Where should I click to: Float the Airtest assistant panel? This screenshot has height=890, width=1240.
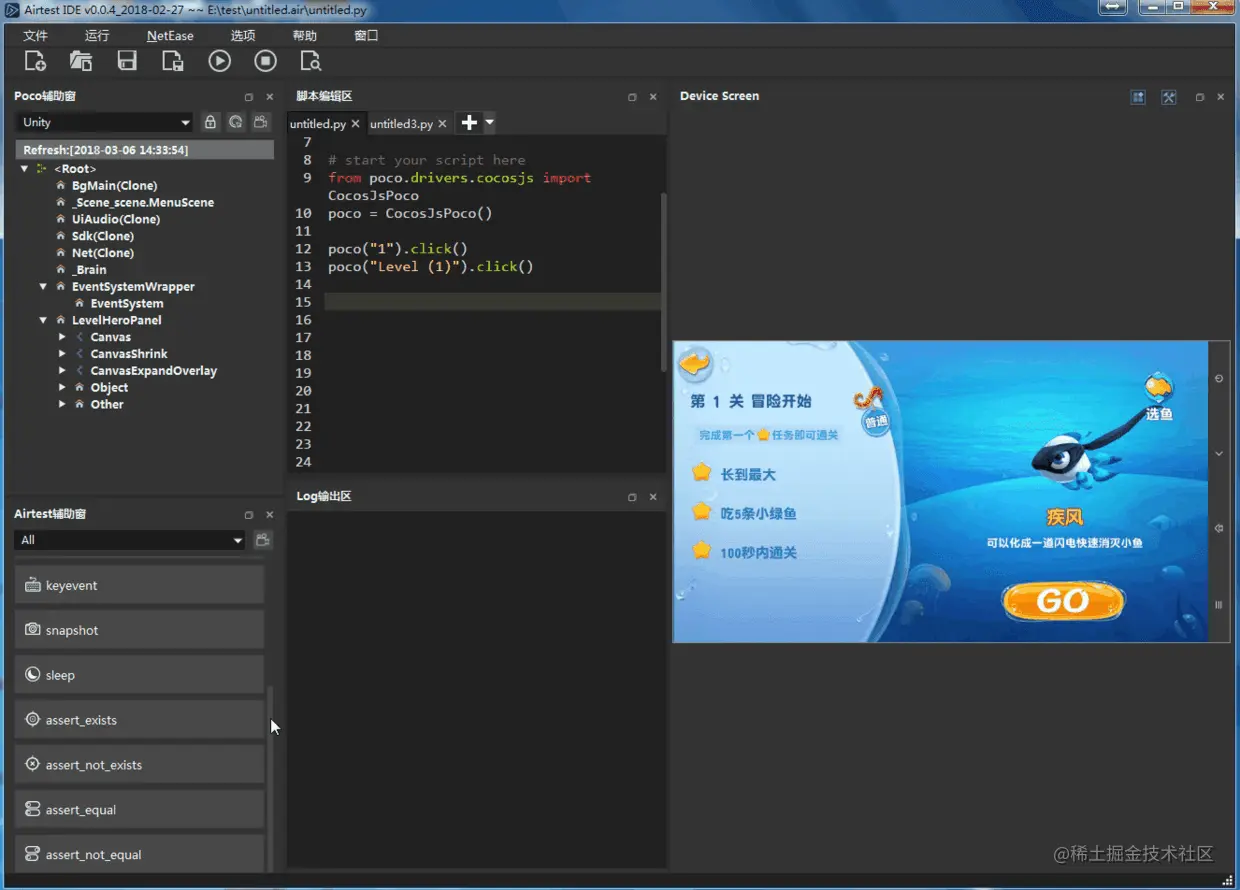(x=249, y=515)
